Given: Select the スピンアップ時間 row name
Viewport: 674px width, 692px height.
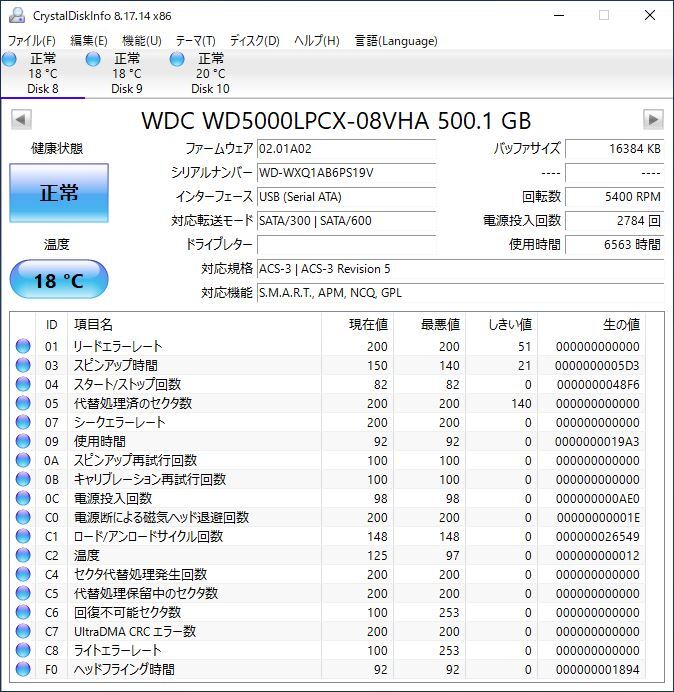Looking at the screenshot, I should pos(116,365).
